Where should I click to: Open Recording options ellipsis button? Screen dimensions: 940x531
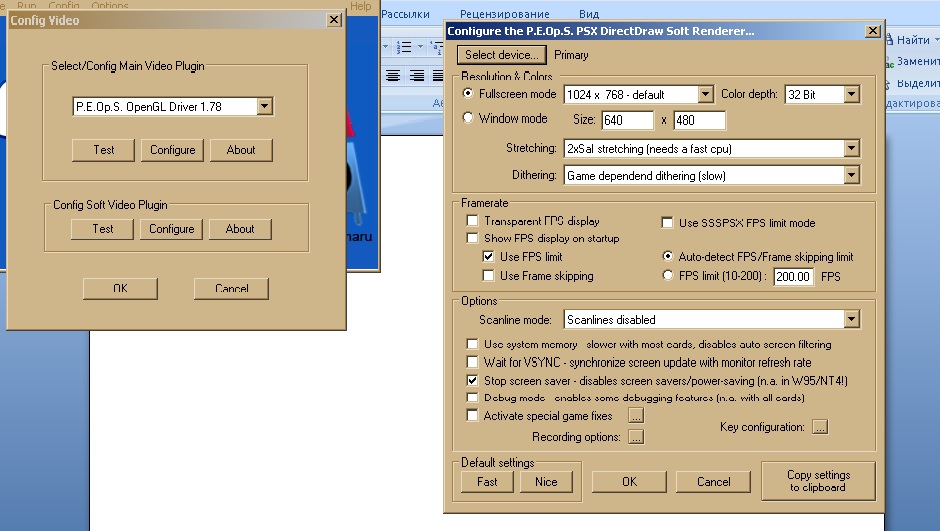click(636, 437)
